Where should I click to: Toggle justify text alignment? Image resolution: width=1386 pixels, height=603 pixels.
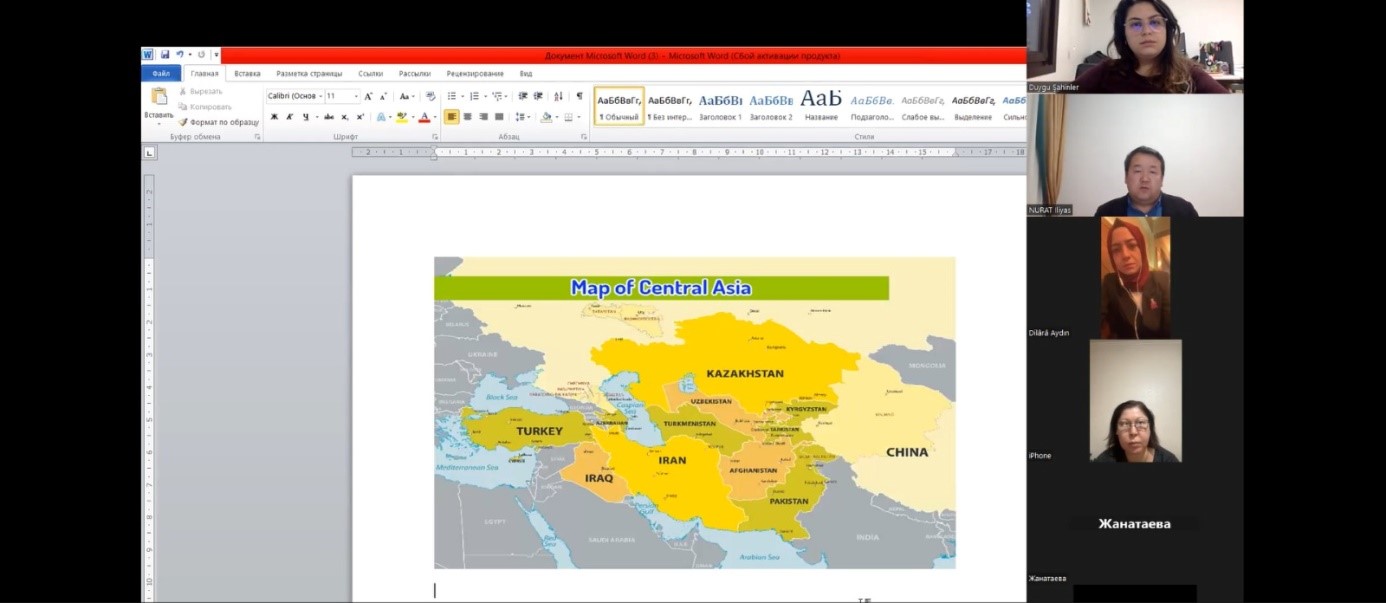[x=499, y=117]
